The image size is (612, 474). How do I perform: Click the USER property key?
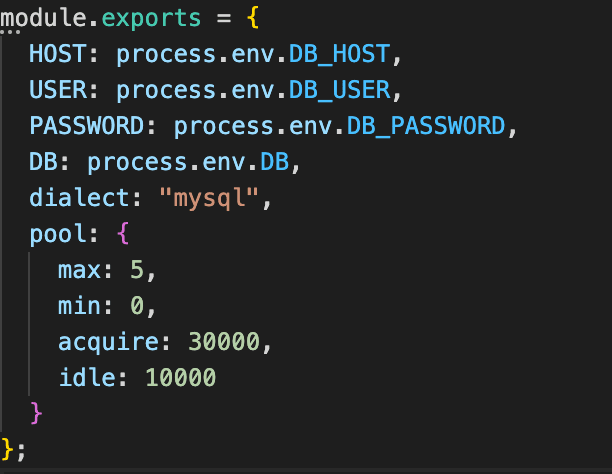[x=57, y=90]
